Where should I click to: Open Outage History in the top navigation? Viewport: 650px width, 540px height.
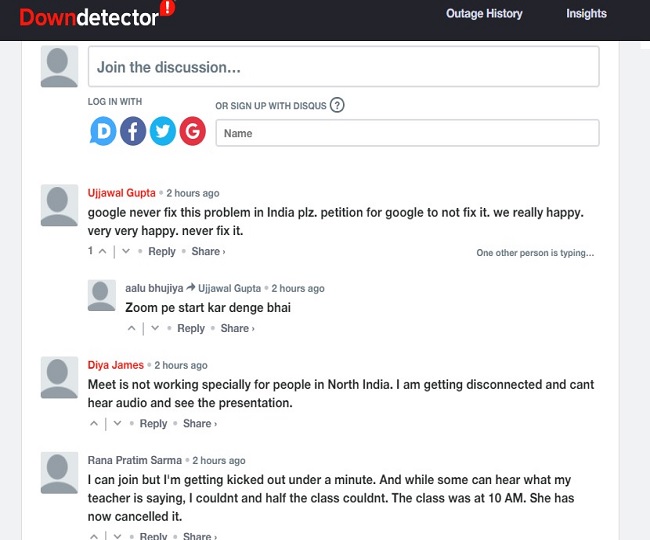coord(484,14)
